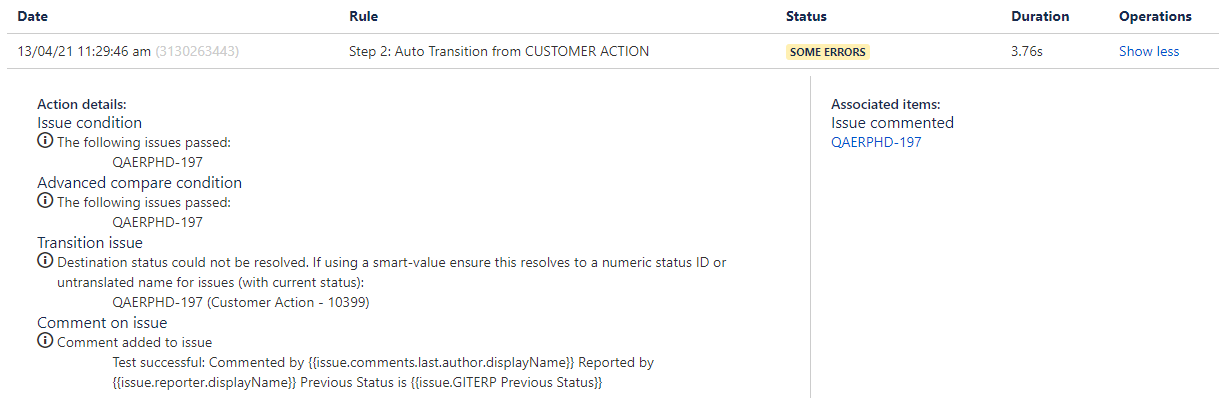Click the Transition issue heading
The width and height of the screenshot is (1220, 398).
pyautogui.click(x=90, y=242)
